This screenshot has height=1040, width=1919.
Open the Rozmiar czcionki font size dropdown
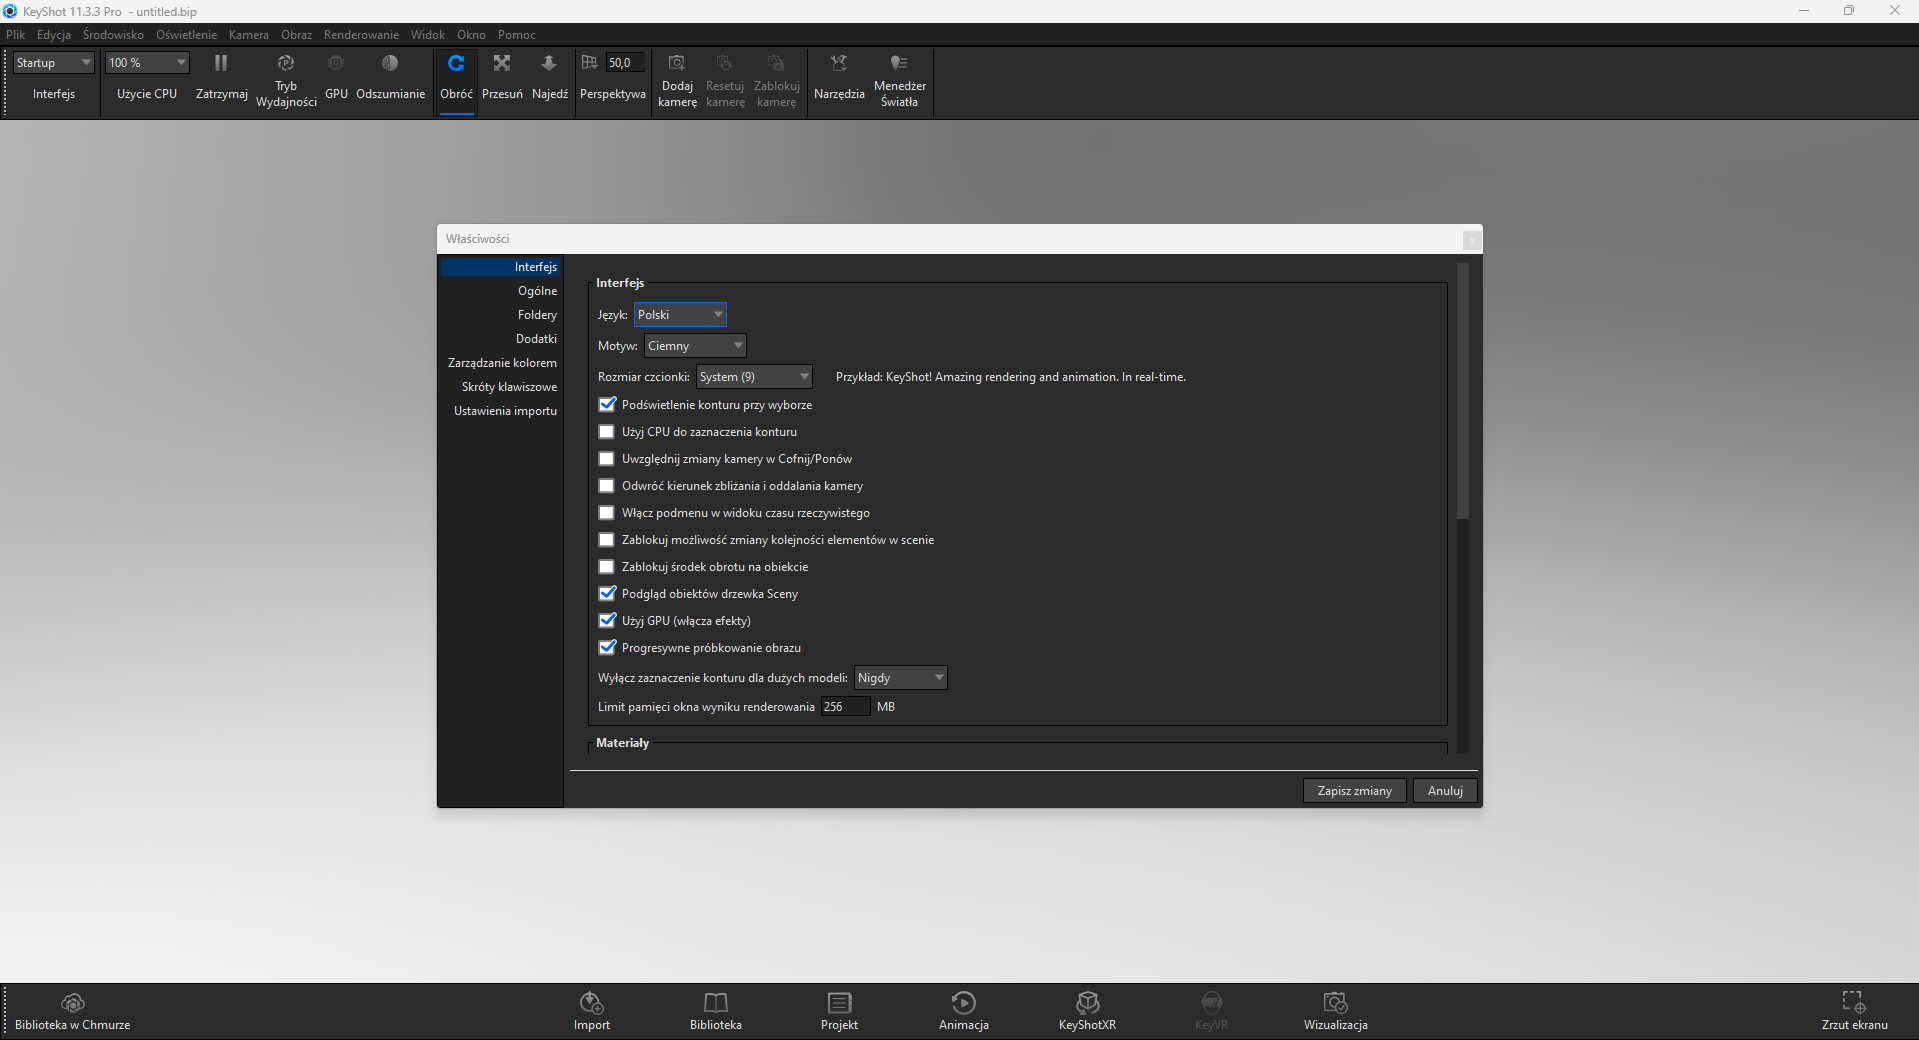(754, 377)
